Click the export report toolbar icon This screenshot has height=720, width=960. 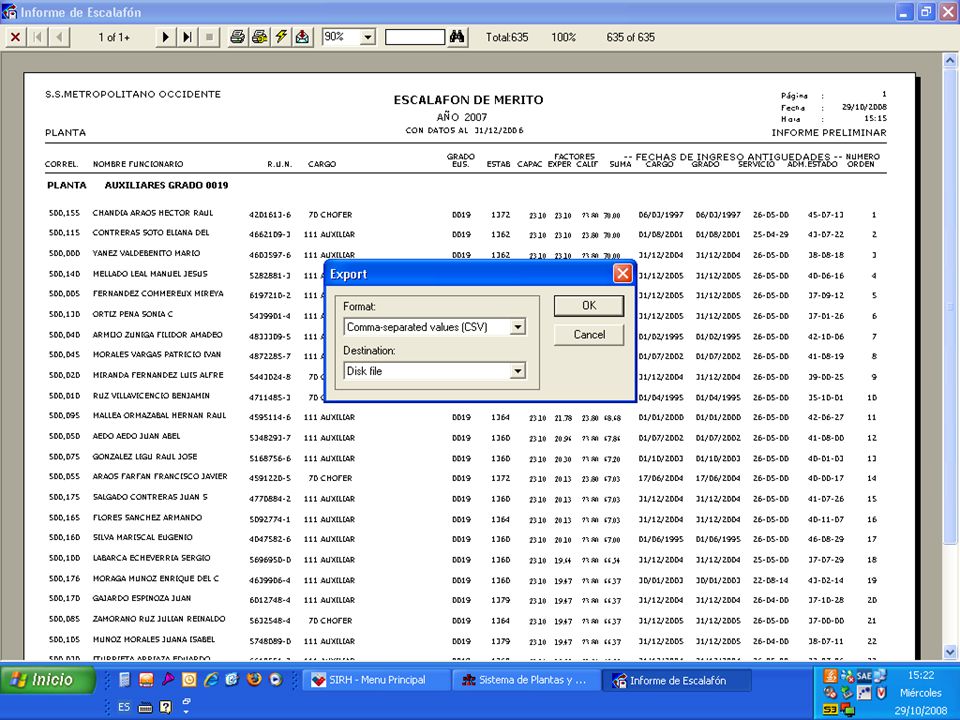[x=302, y=37]
